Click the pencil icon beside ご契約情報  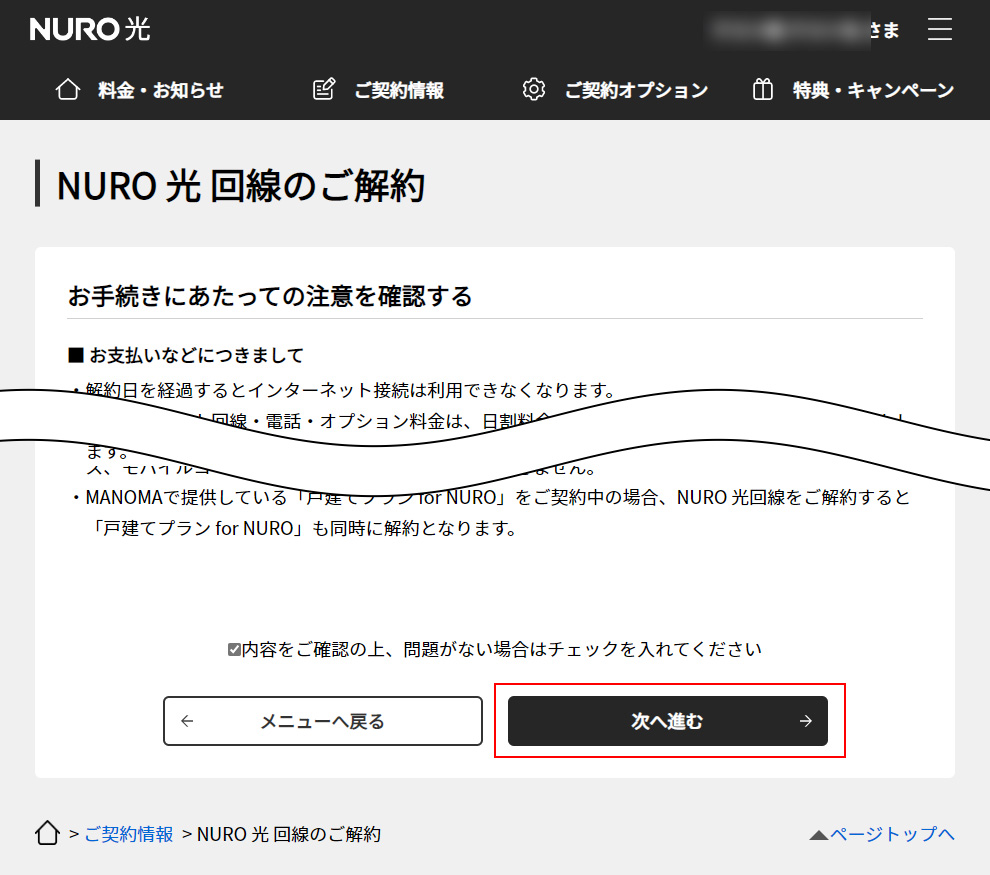[x=324, y=90]
